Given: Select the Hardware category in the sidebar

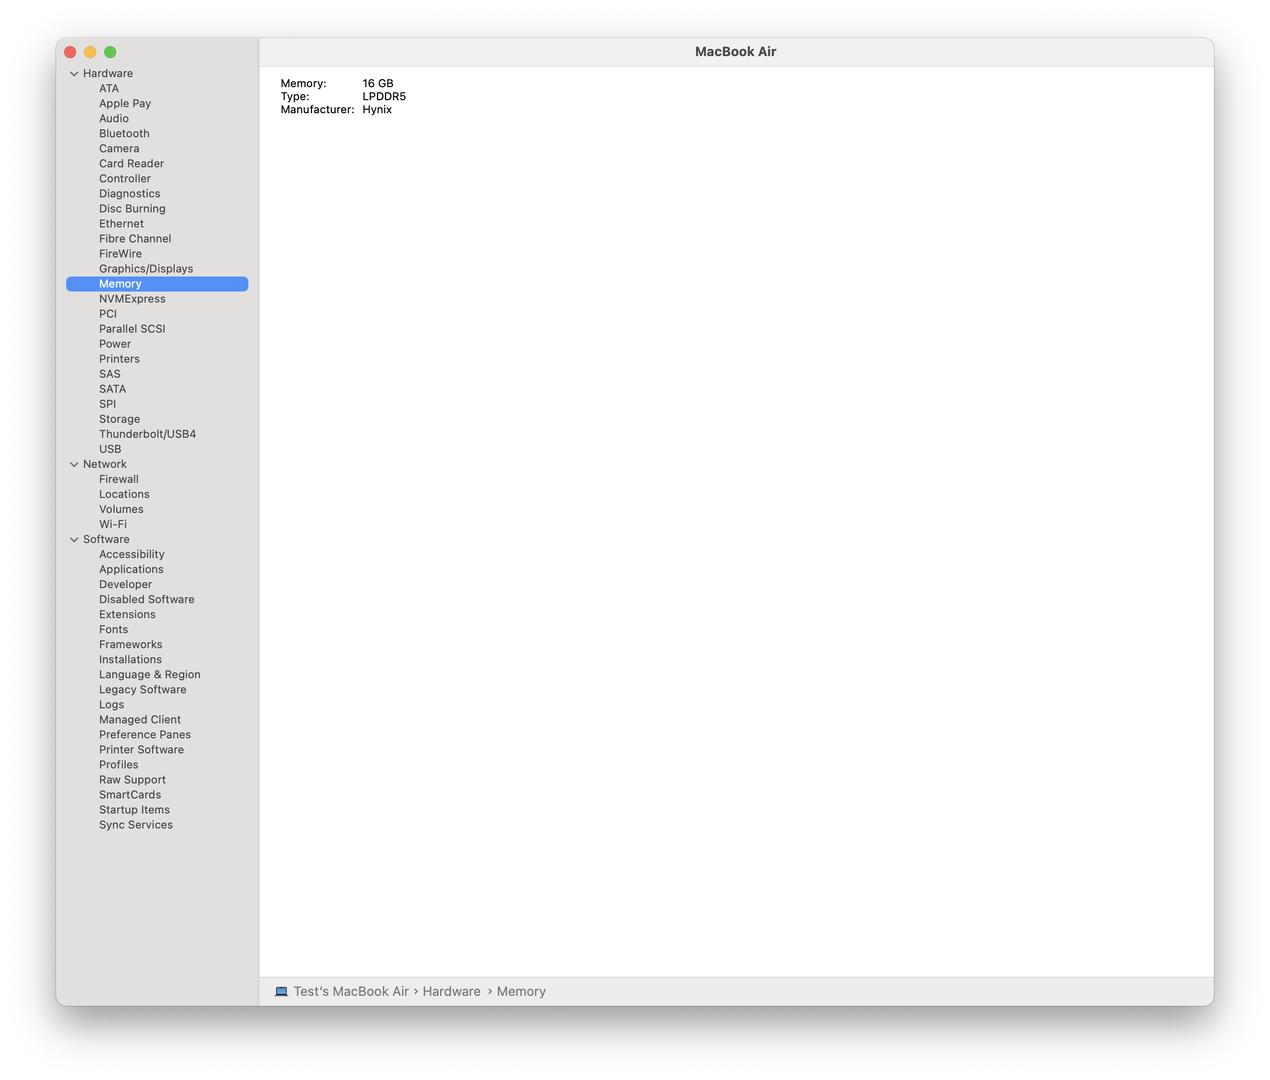Looking at the screenshot, I should click(x=108, y=74).
